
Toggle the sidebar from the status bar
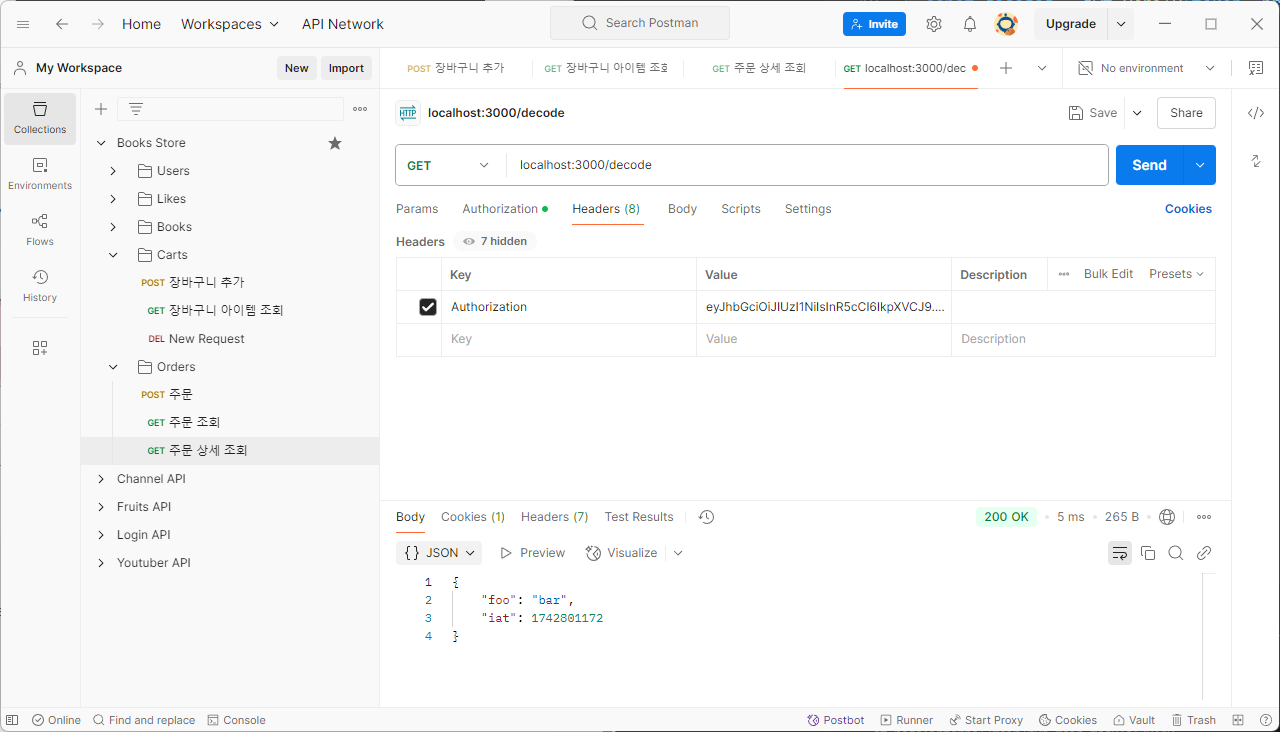(x=12, y=720)
